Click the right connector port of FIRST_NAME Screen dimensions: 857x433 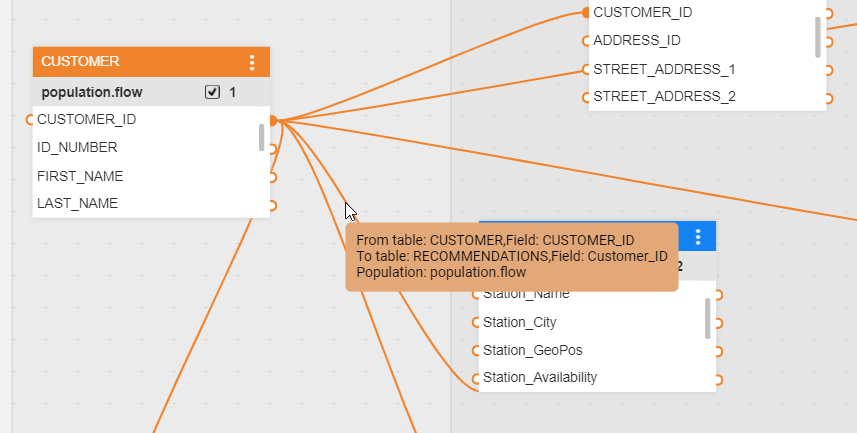tap(272, 177)
